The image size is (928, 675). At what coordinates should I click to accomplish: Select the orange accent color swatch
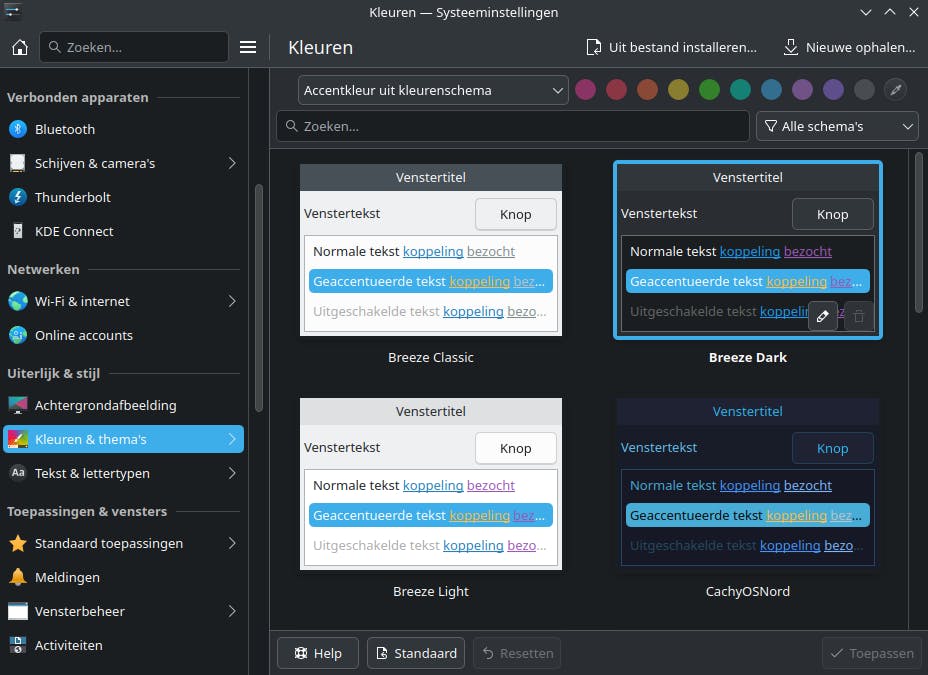coord(647,90)
